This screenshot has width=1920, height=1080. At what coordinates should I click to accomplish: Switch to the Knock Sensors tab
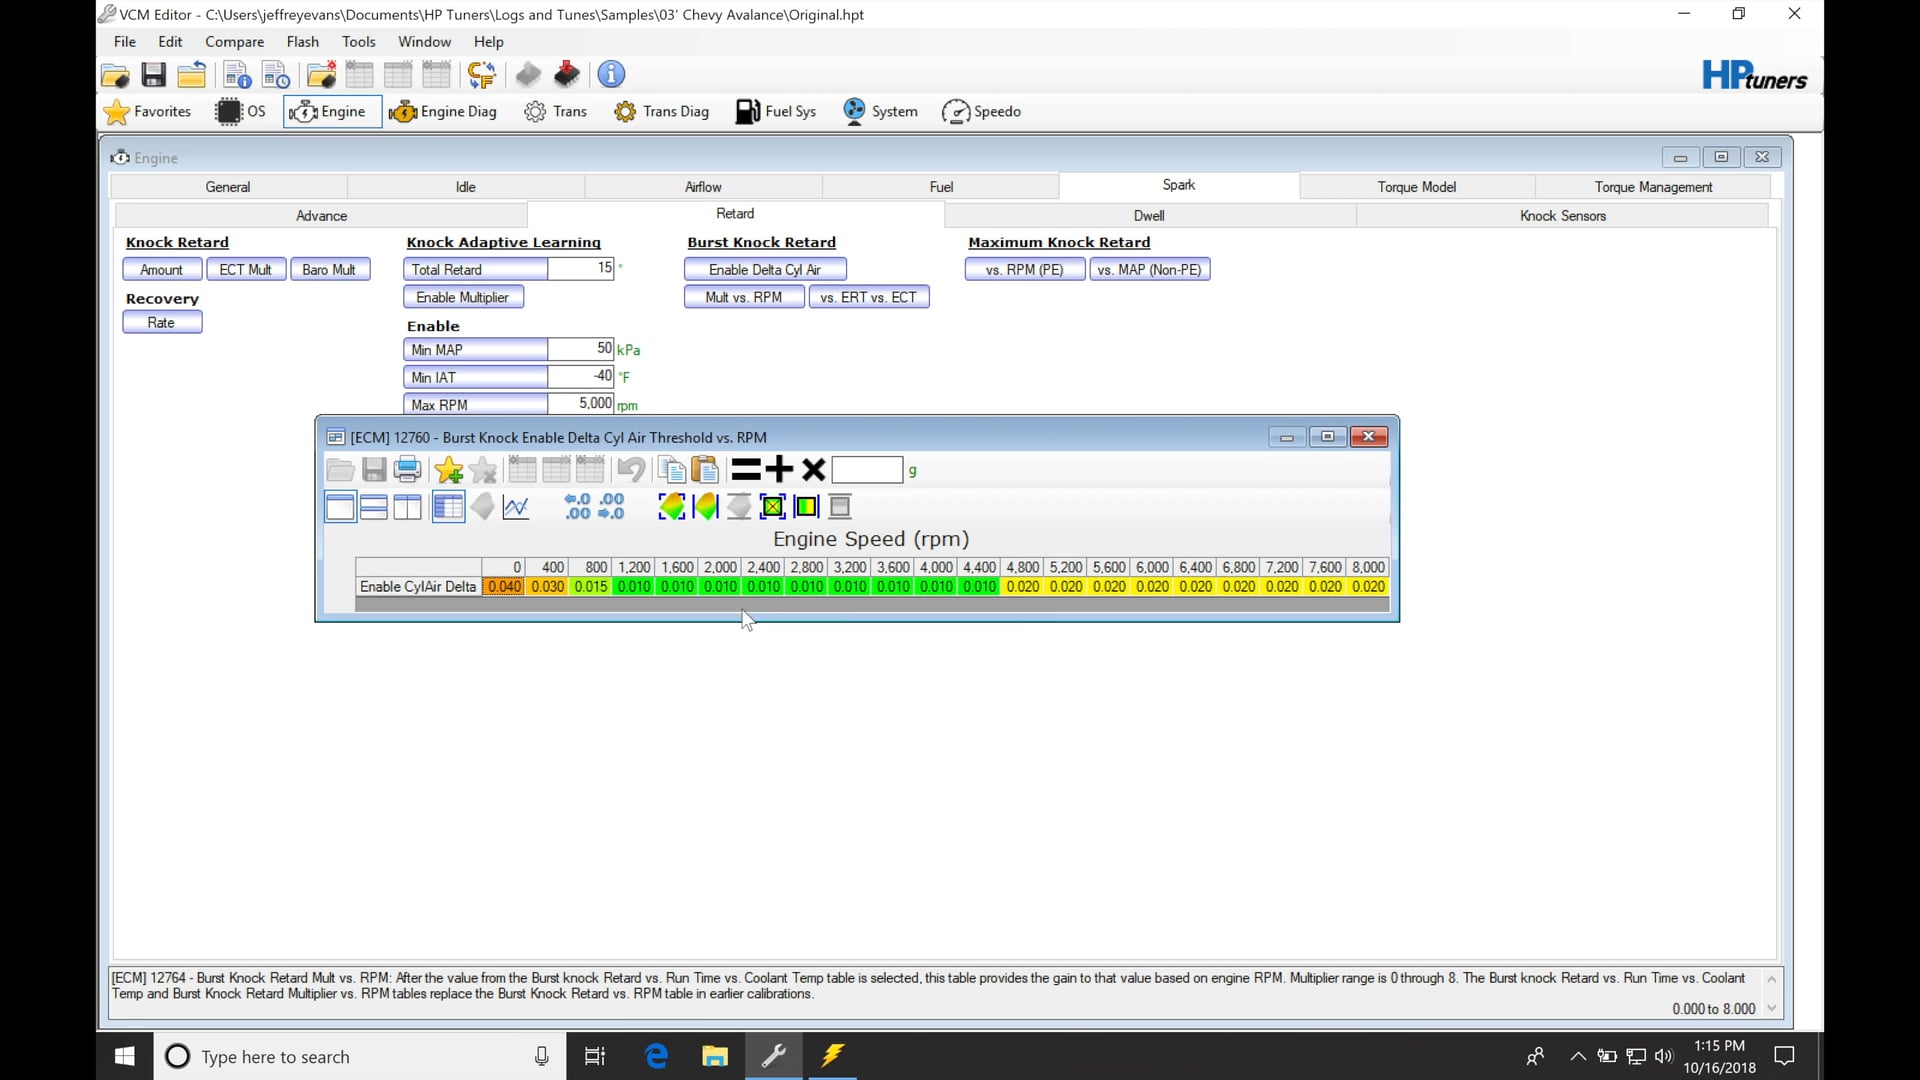[x=1562, y=216]
